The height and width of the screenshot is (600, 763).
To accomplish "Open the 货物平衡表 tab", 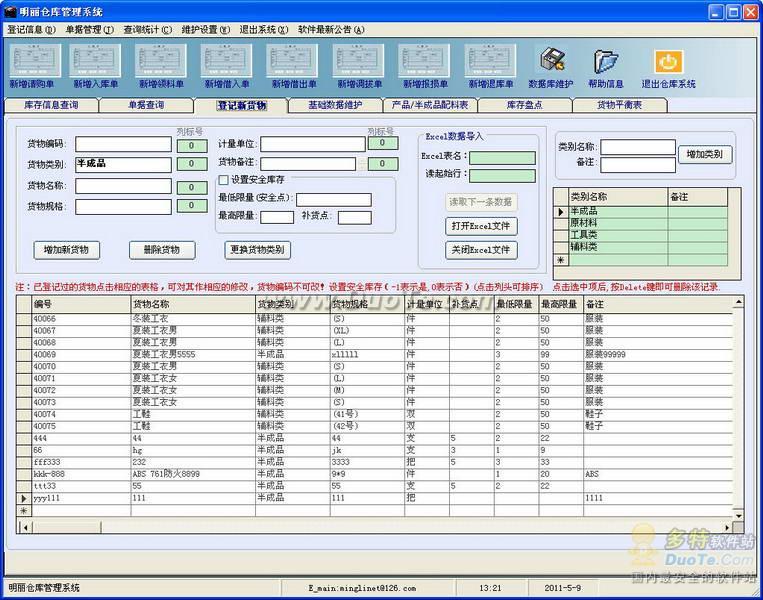I will pos(619,105).
